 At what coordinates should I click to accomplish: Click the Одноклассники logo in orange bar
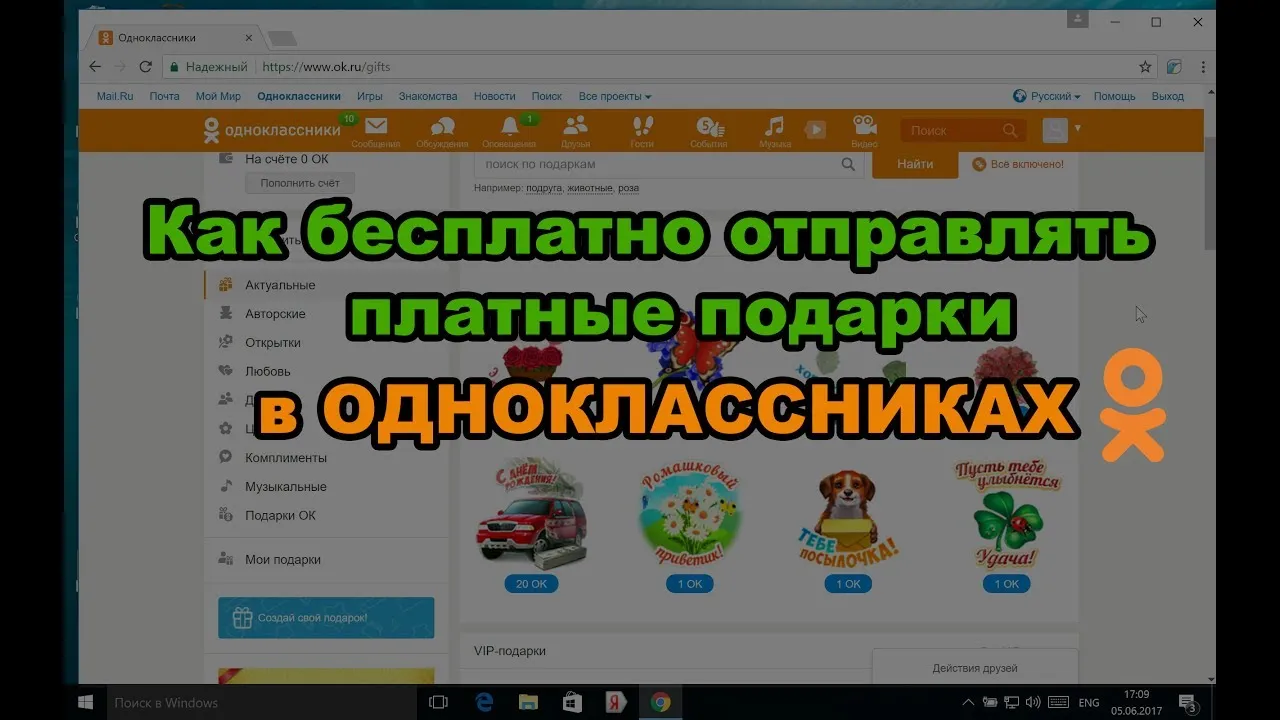pyautogui.click(x=270, y=130)
